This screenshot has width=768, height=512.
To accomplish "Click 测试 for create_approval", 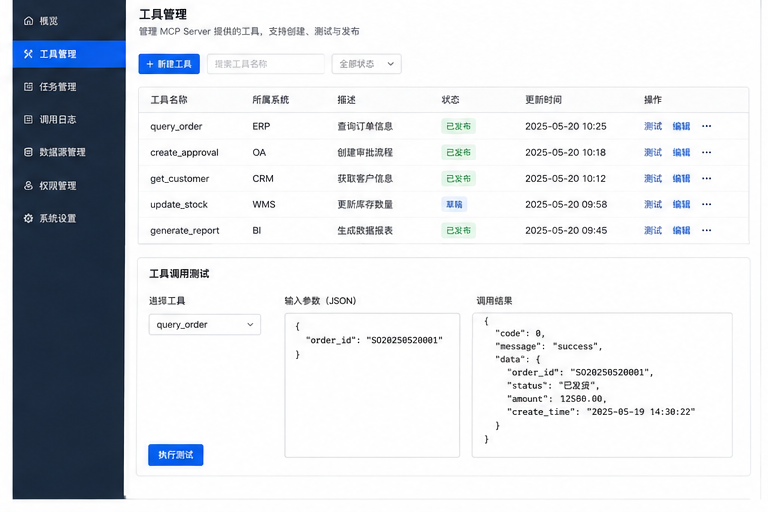I will tap(653, 152).
